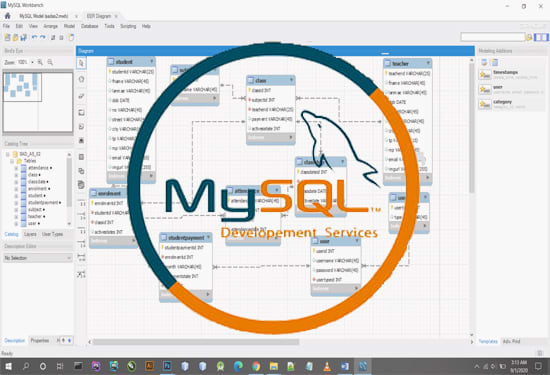Select the new layer tool
The width and height of the screenshot is (550, 375).
(x=81, y=113)
